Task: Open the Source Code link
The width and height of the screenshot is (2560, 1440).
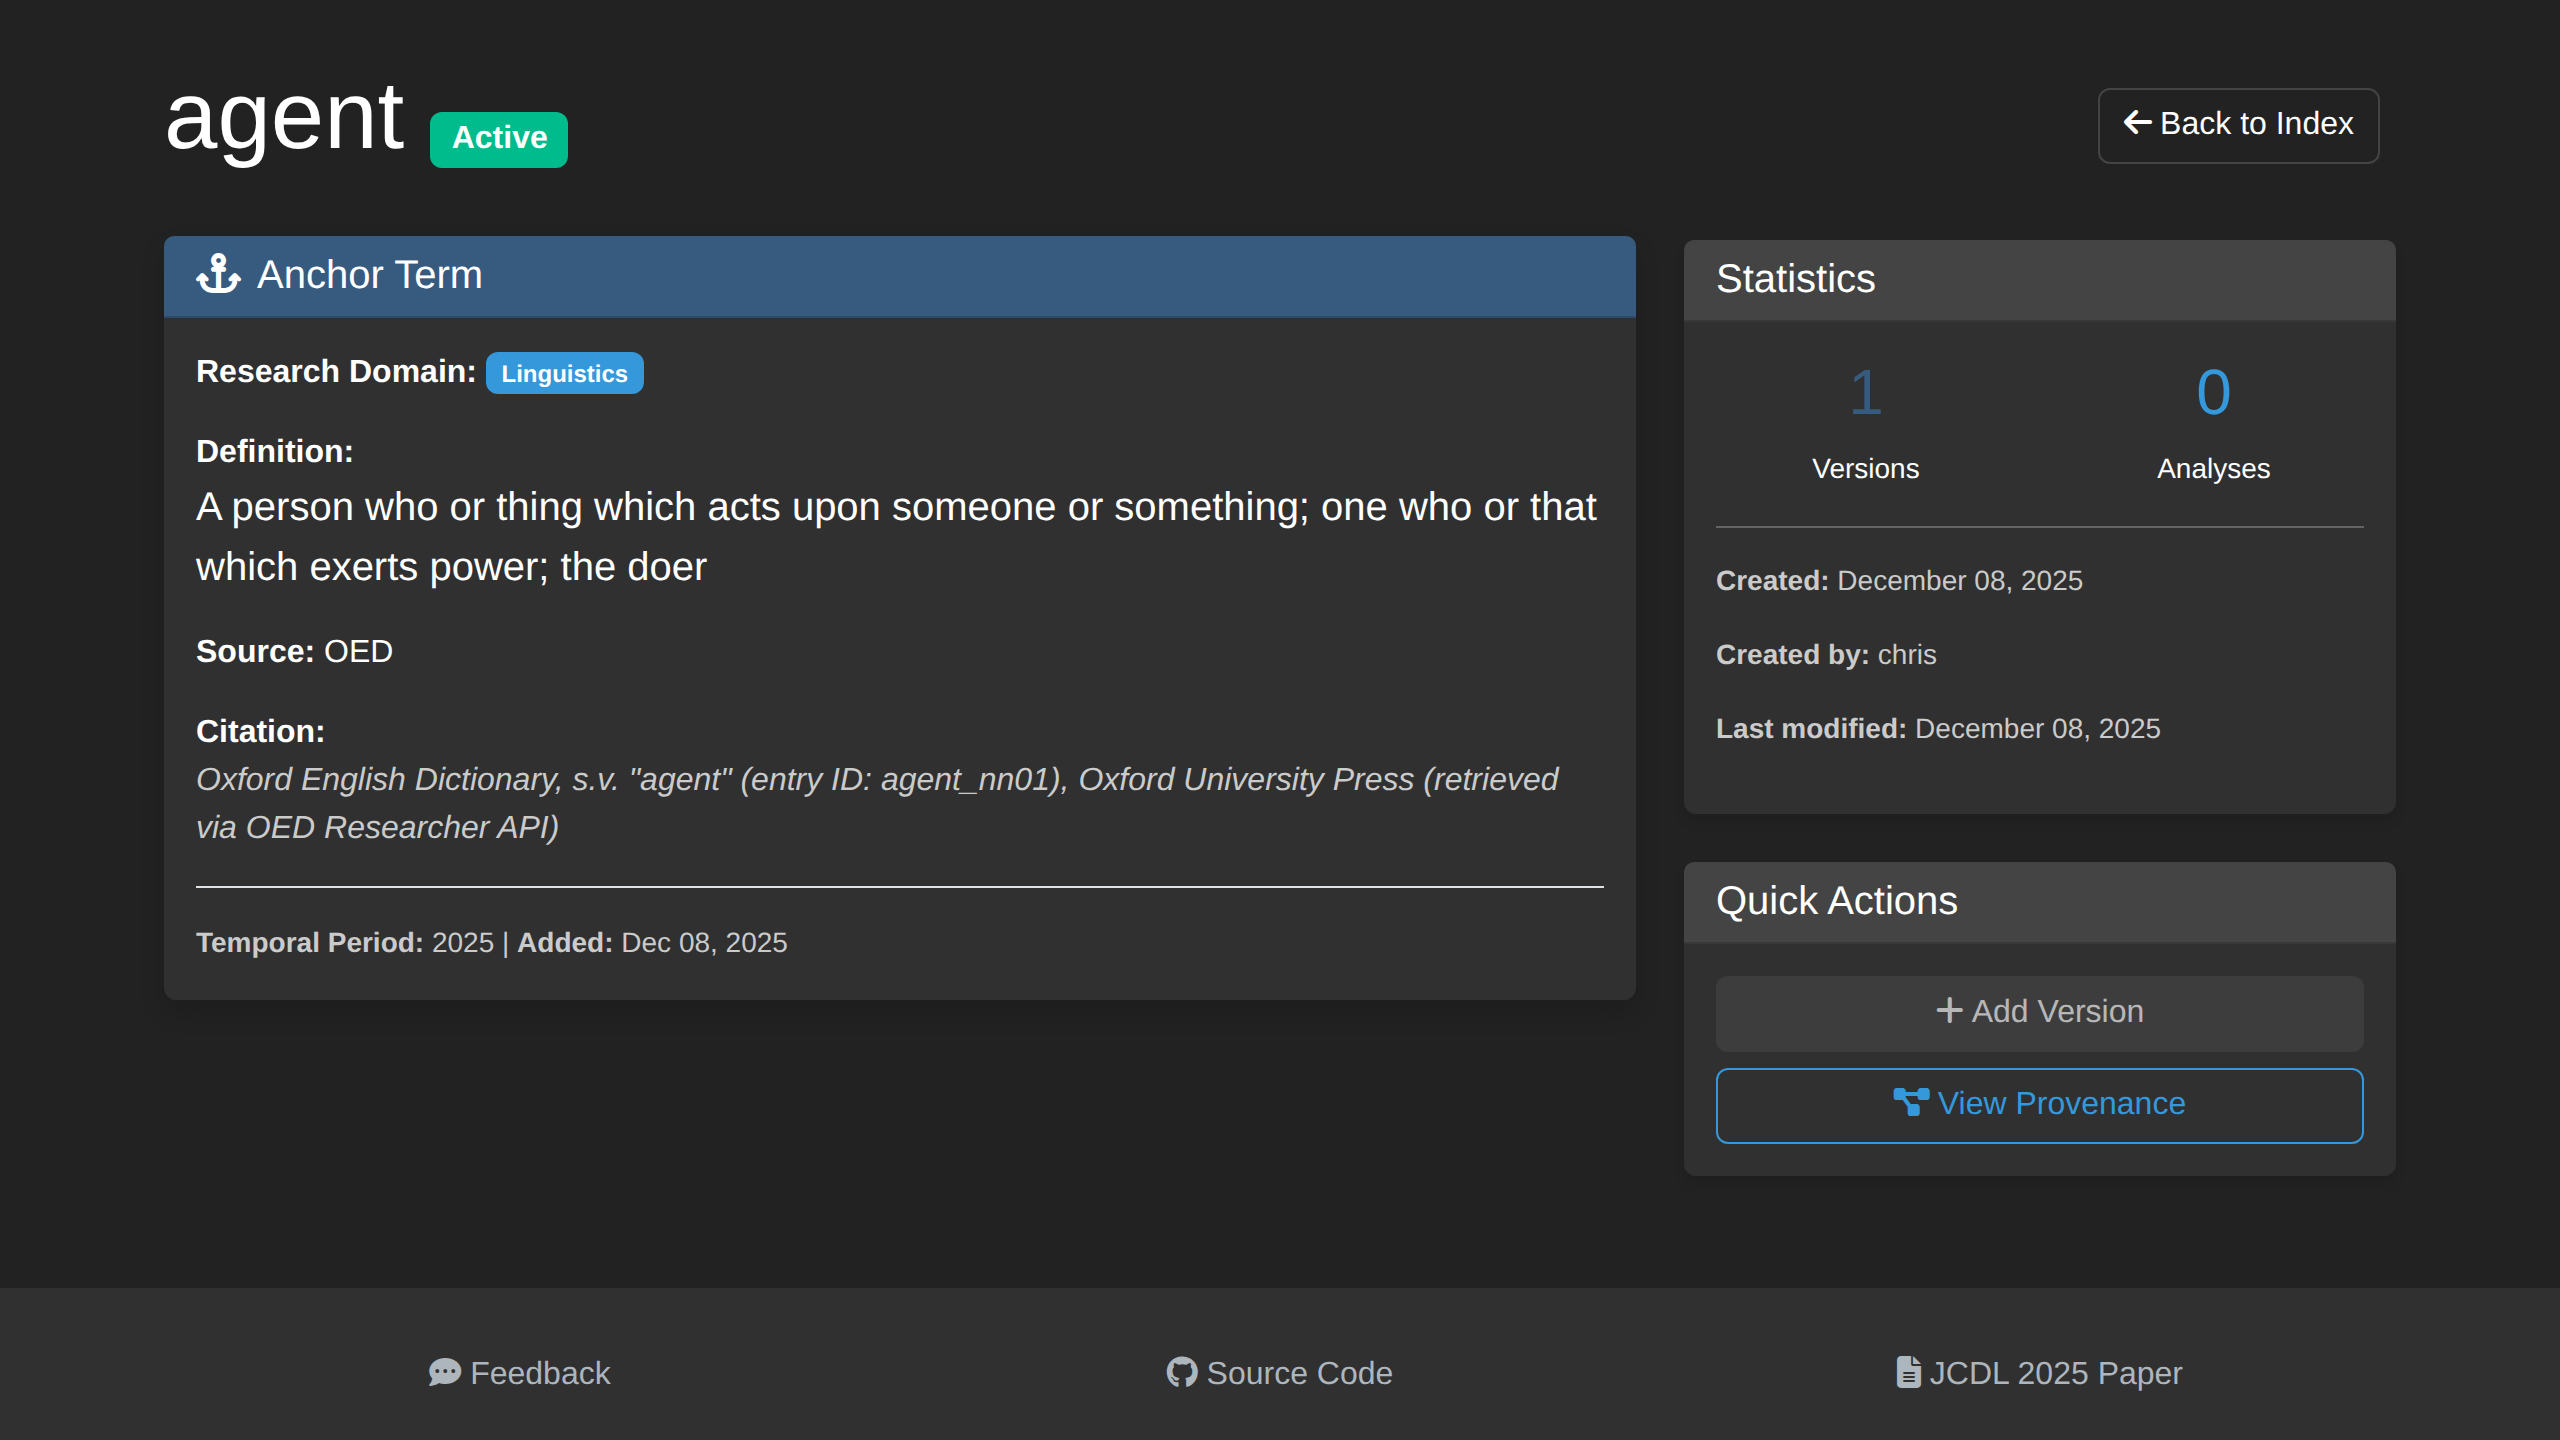Action: 1298,1373
